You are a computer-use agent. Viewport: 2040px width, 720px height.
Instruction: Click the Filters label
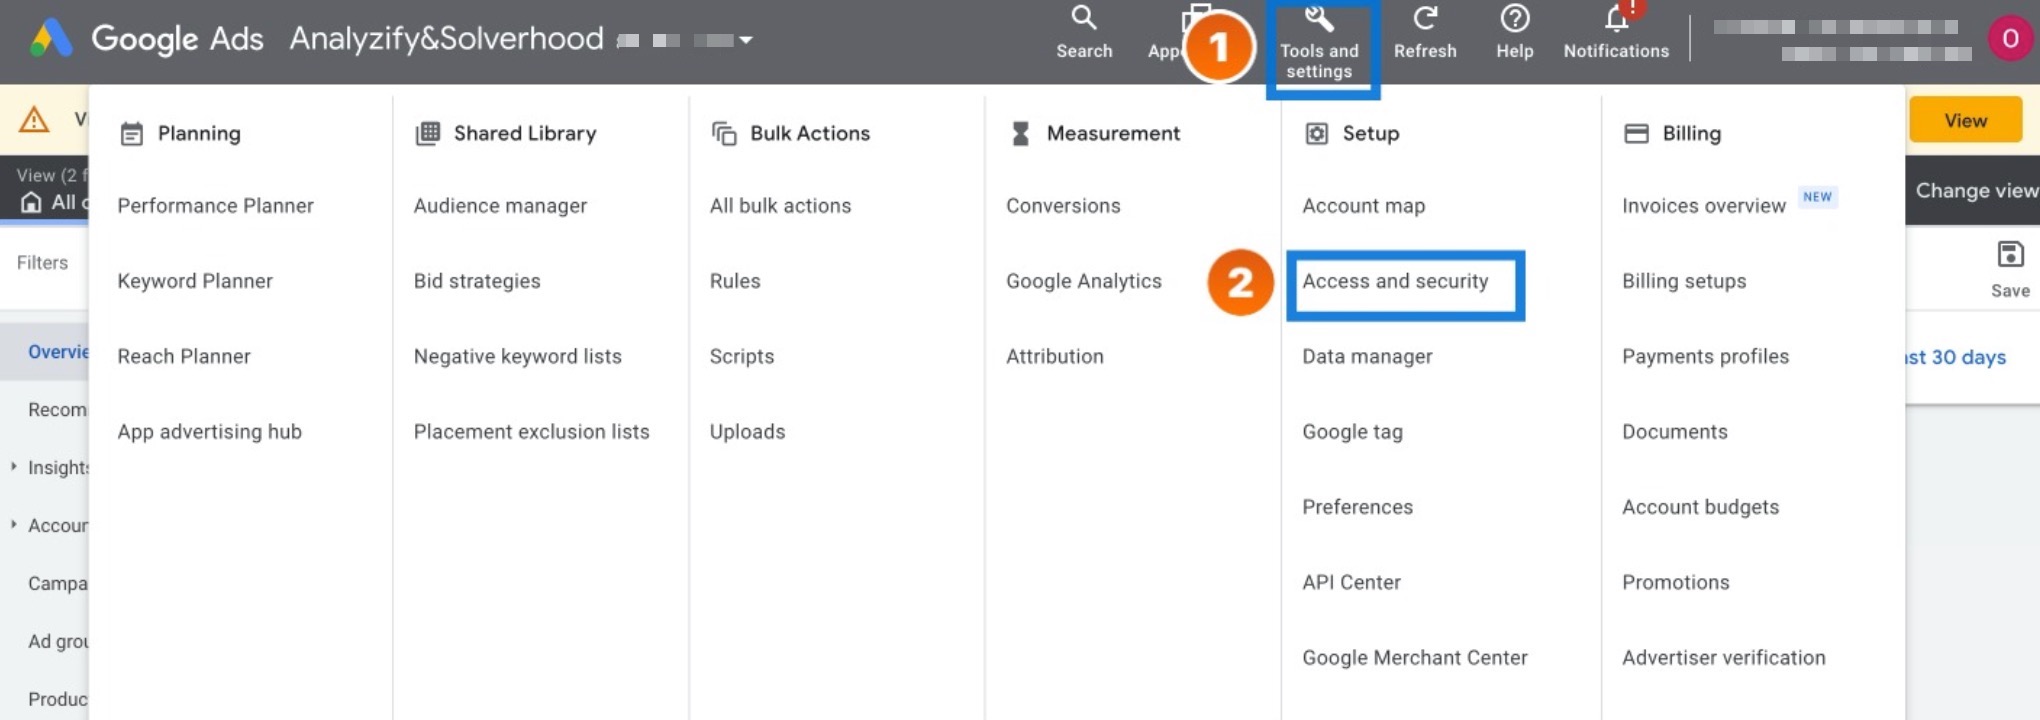[42, 263]
